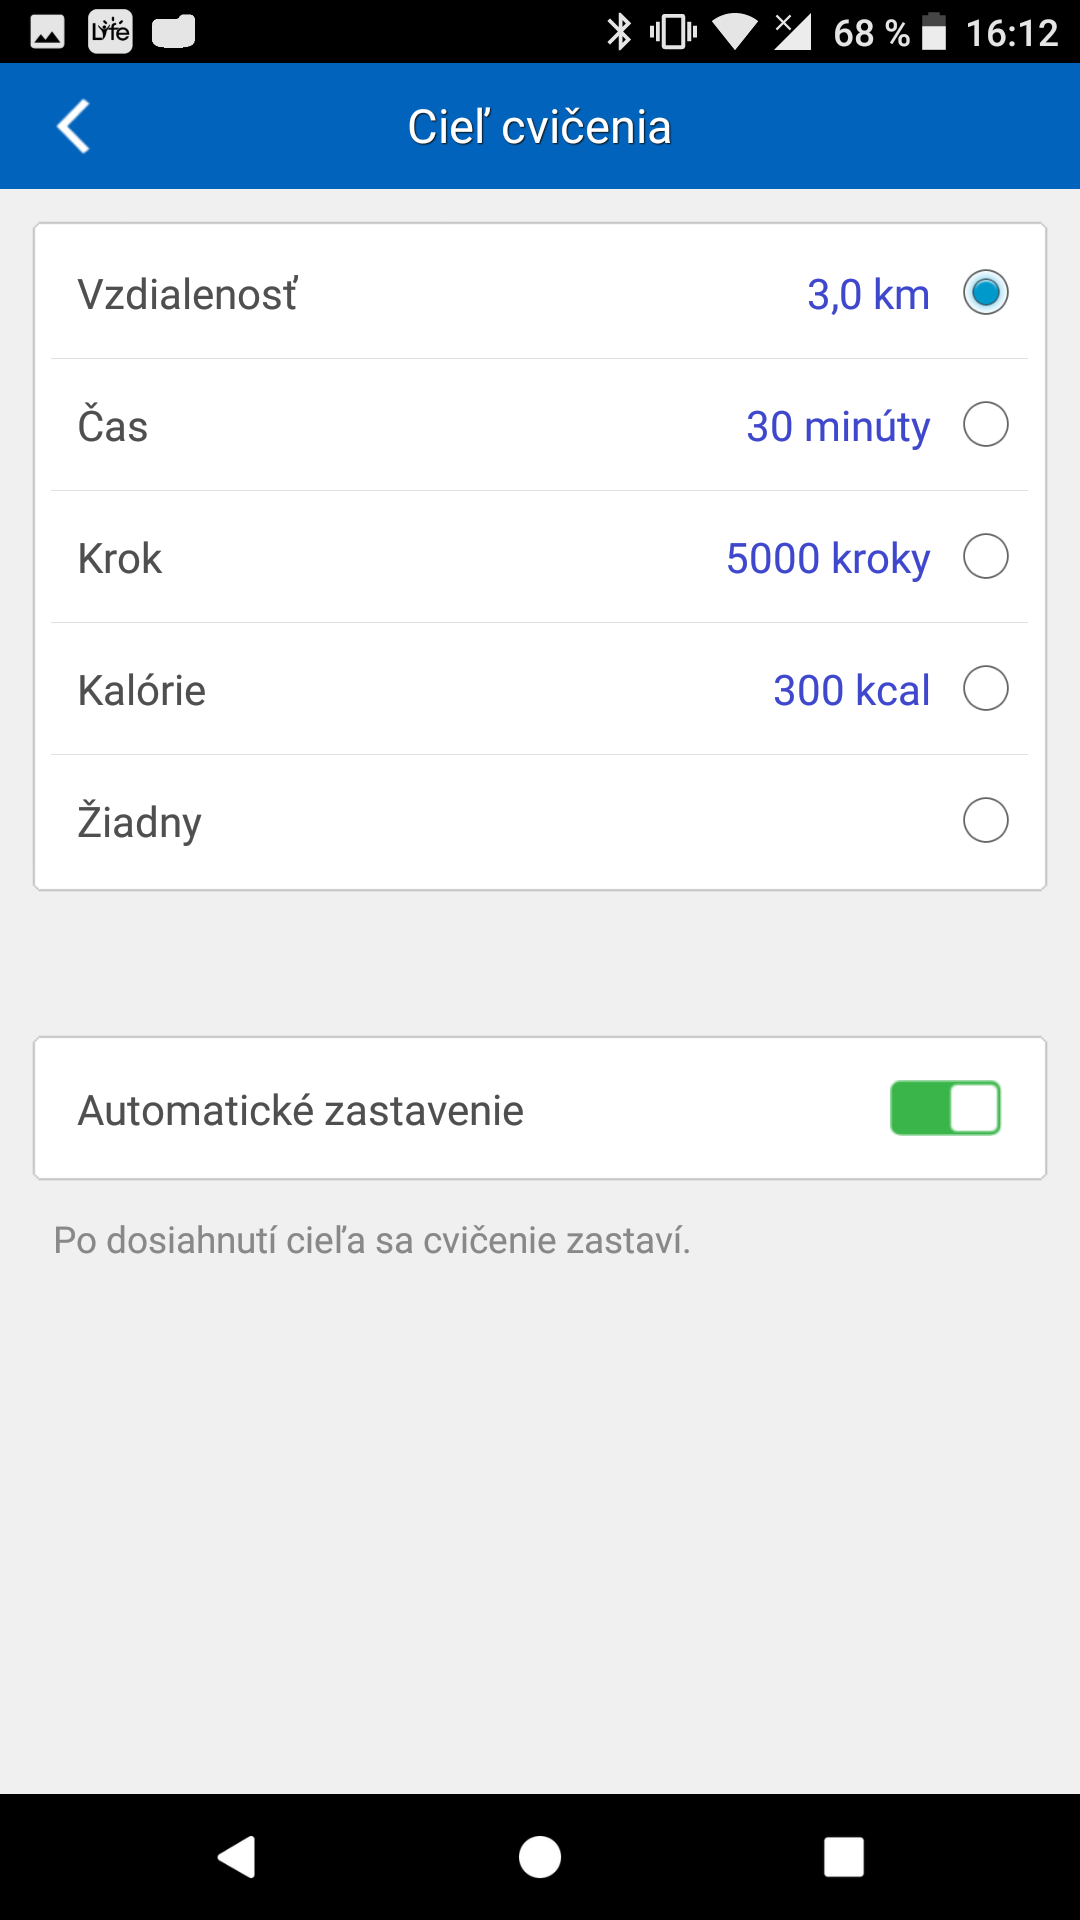Disable the Automatické zastavenie switch
The image size is (1080, 1920).
tap(945, 1108)
